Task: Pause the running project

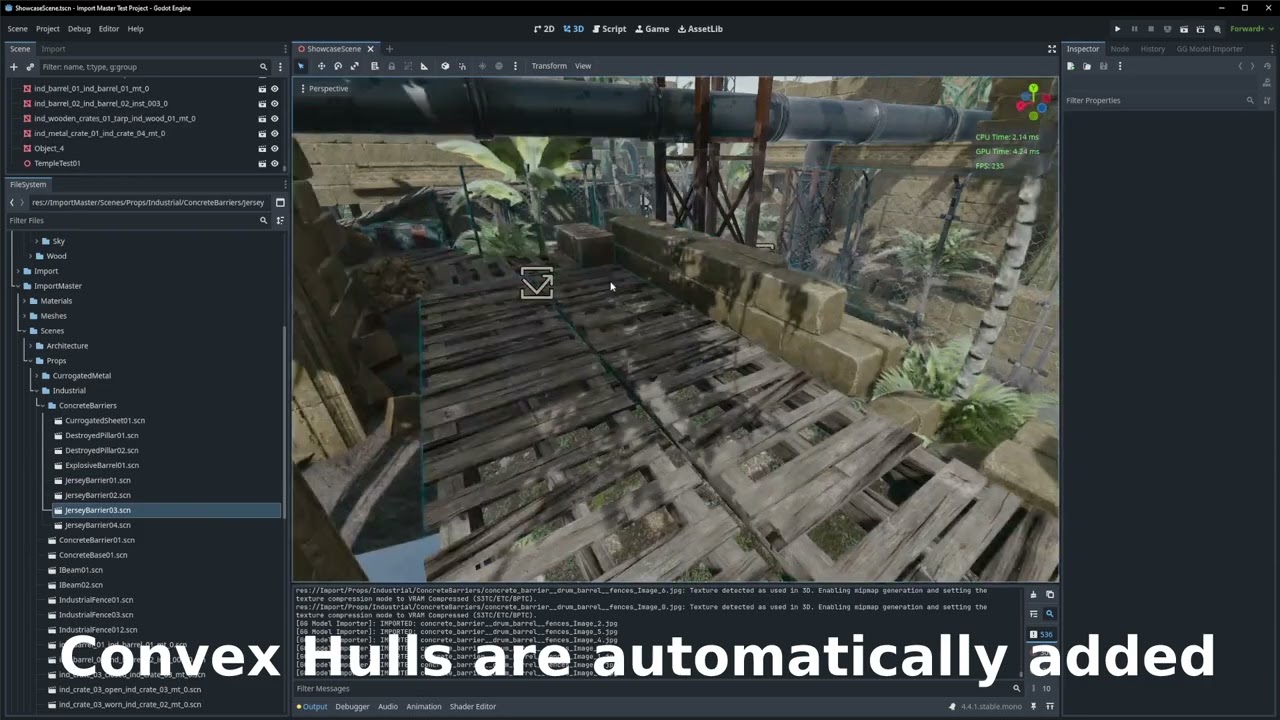Action: click(1134, 29)
